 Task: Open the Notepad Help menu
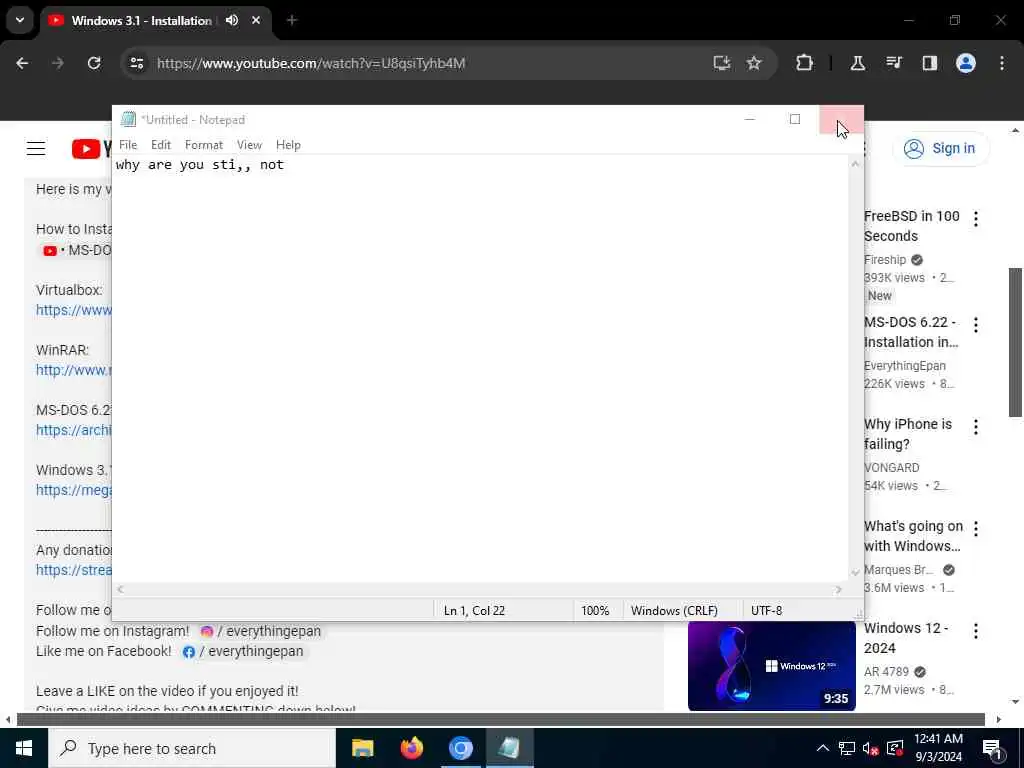[288, 145]
